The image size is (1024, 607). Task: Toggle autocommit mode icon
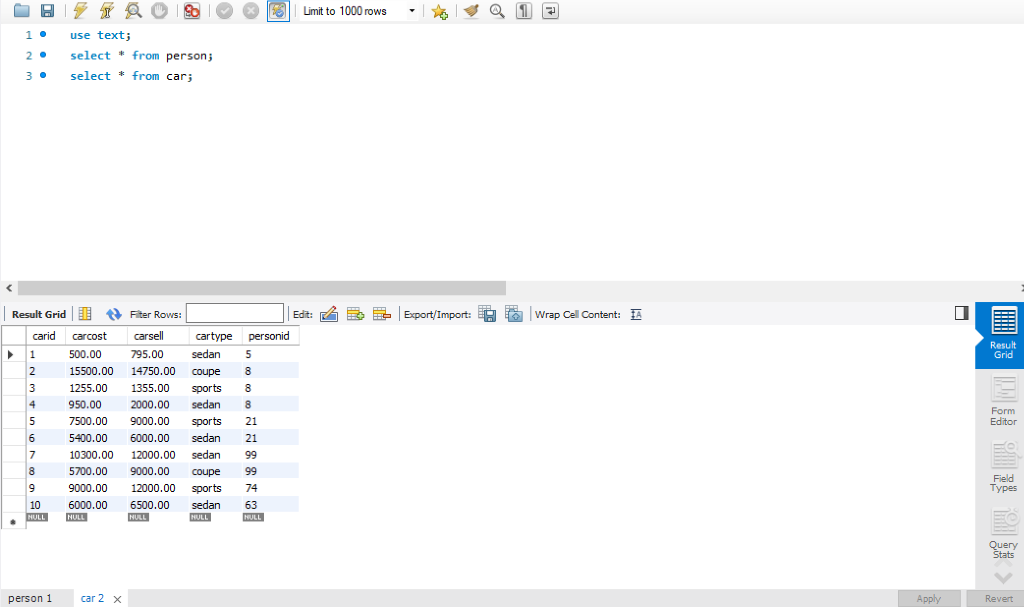[278, 10]
